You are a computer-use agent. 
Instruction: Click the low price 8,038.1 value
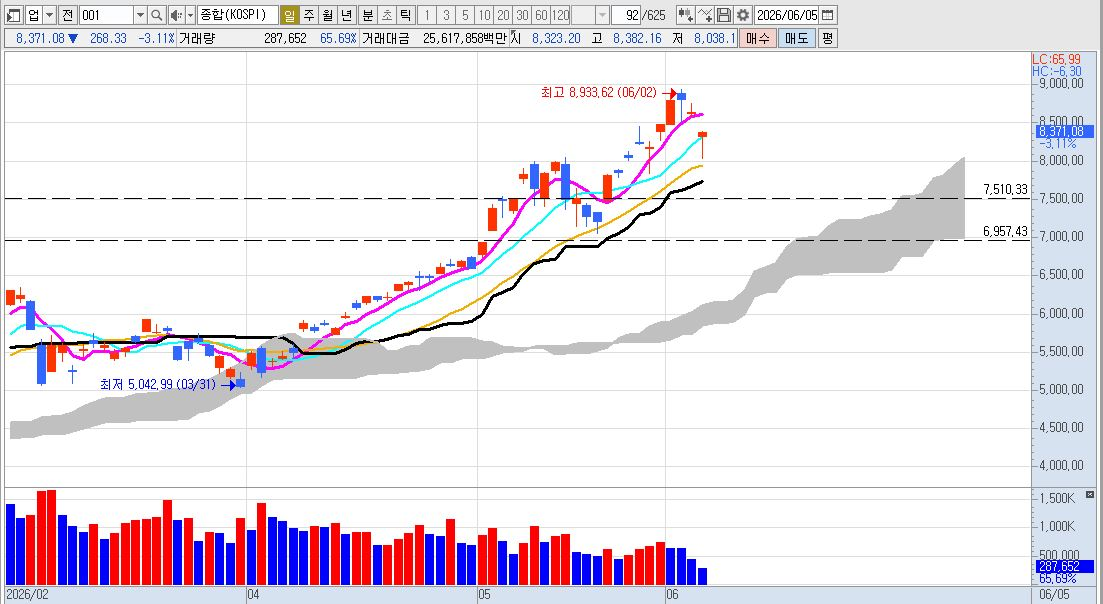[713, 38]
